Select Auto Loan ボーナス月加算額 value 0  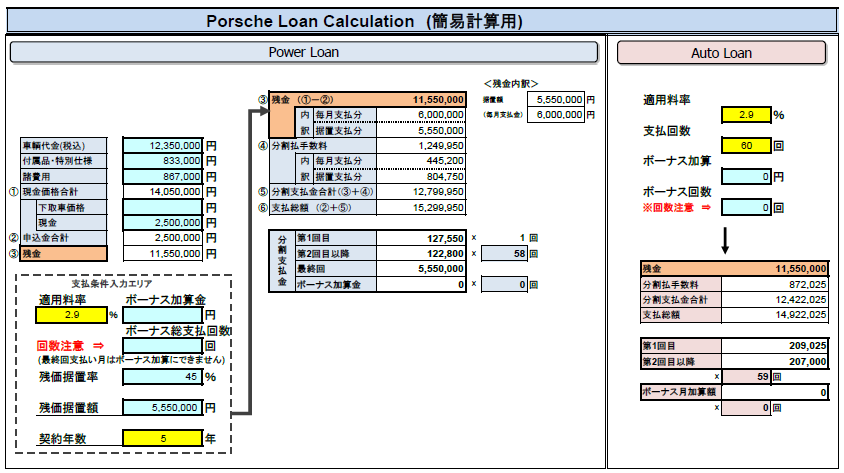click(x=775, y=392)
